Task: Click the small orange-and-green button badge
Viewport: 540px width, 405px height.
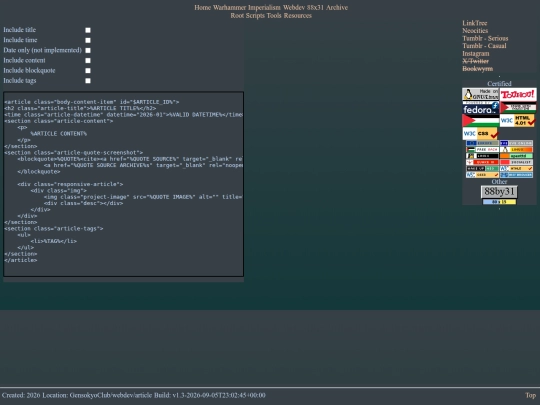Action: coord(516,156)
